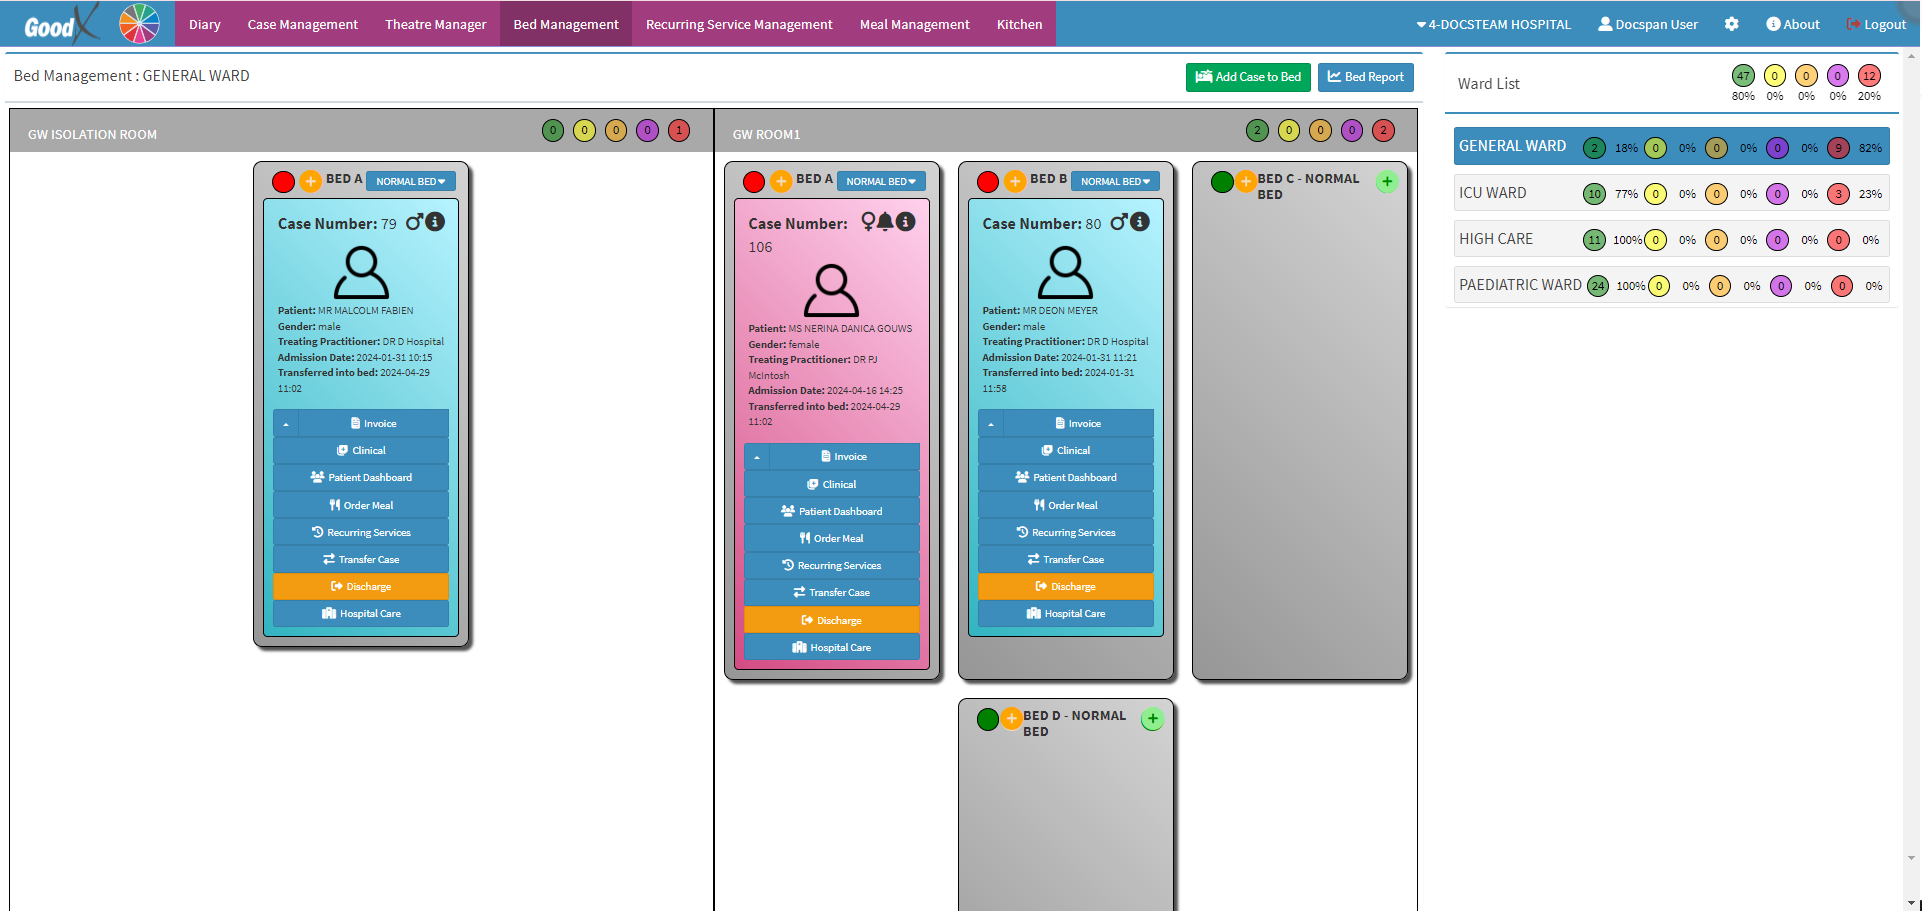
Task: Expand 4-DOCSTEAM HOSPITAL dropdown
Action: (x=1493, y=24)
